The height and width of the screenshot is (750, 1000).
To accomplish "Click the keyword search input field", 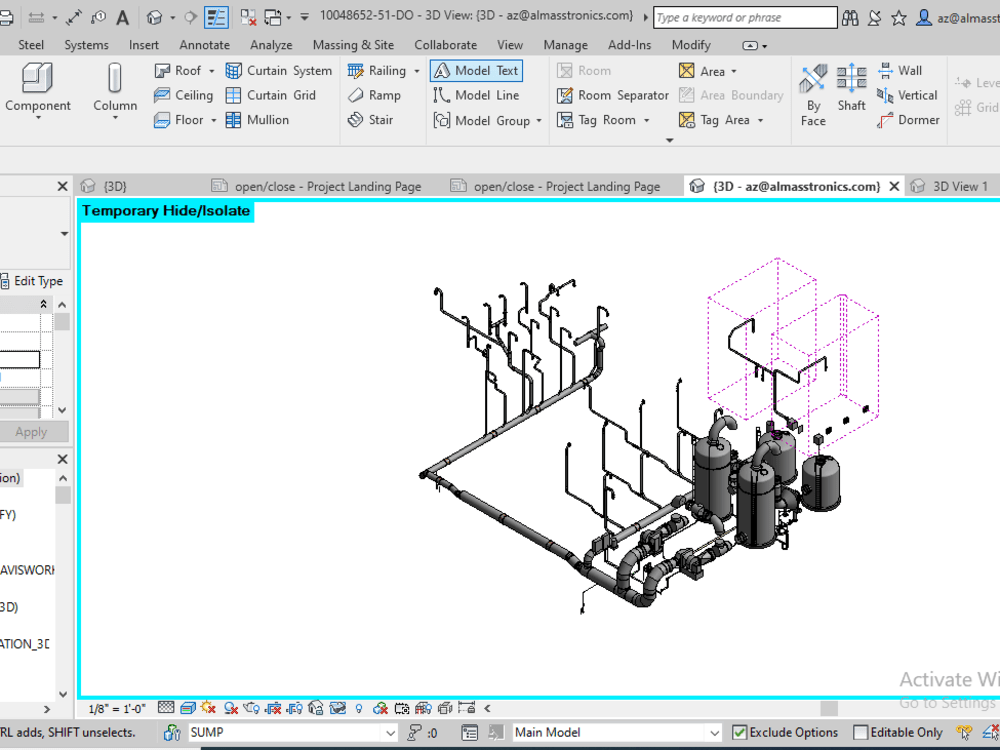I will pyautogui.click(x=745, y=17).
